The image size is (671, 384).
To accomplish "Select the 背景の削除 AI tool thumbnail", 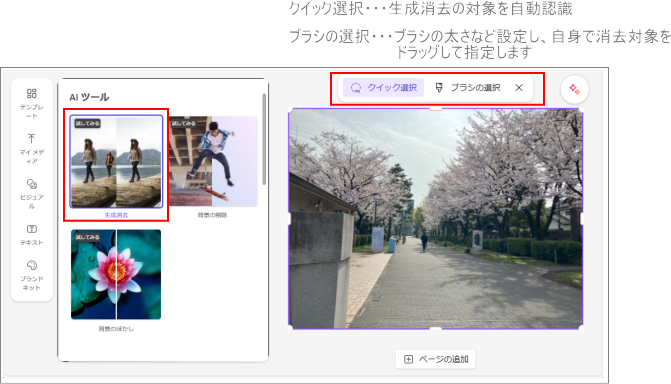I will pos(213,161).
